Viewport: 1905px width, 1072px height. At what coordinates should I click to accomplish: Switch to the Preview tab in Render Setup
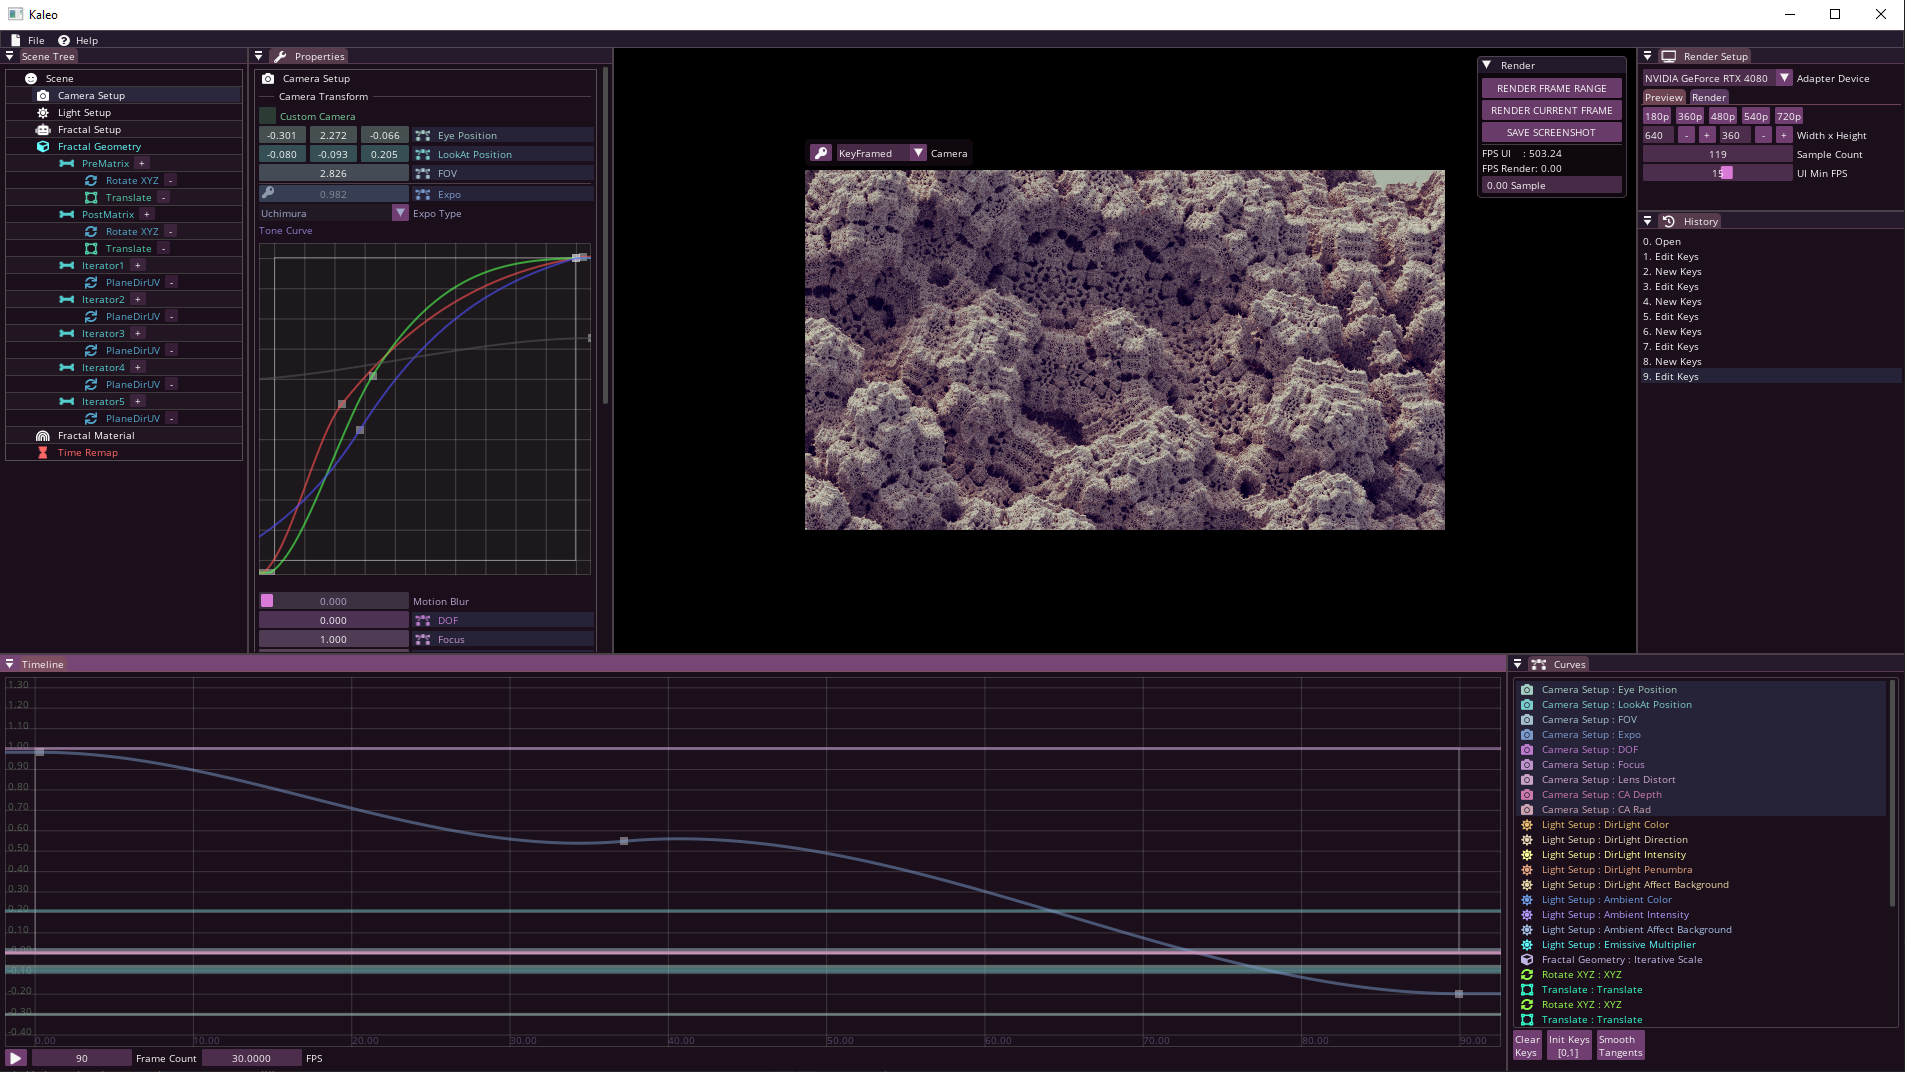[x=1664, y=97]
